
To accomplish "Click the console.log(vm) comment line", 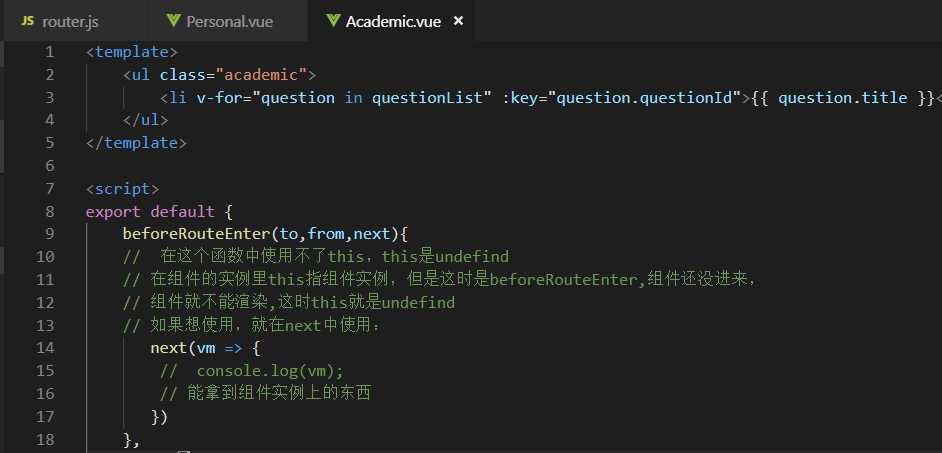I will click(x=252, y=371).
